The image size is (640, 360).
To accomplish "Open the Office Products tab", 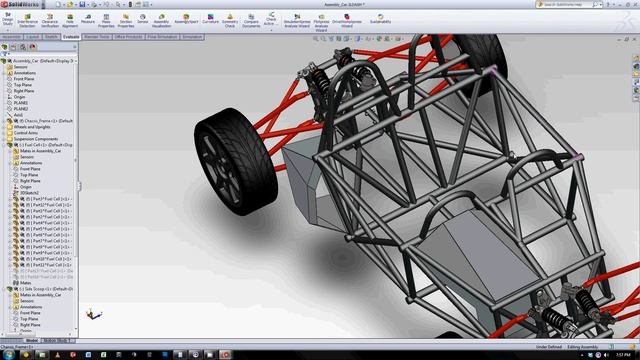I will 128,37.
